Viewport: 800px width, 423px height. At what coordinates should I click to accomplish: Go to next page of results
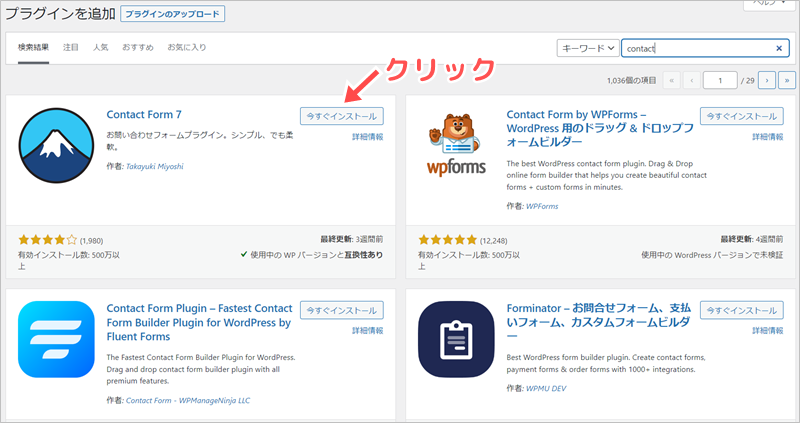(x=767, y=80)
